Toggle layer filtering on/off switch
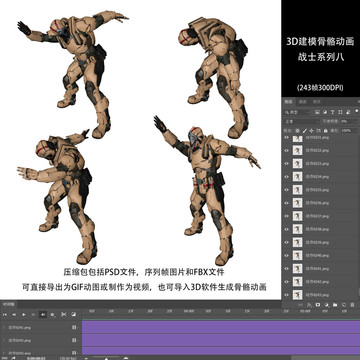 (357, 111)
